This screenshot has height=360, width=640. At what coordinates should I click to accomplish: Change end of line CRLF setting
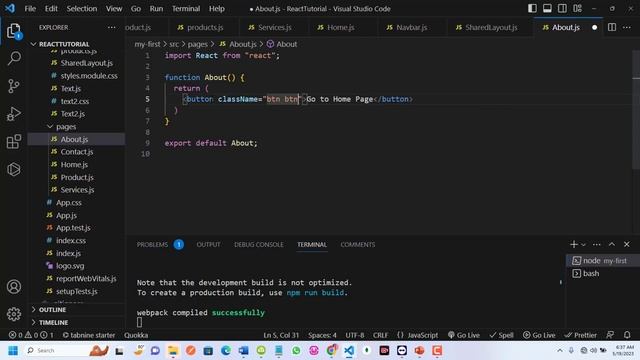380,335
